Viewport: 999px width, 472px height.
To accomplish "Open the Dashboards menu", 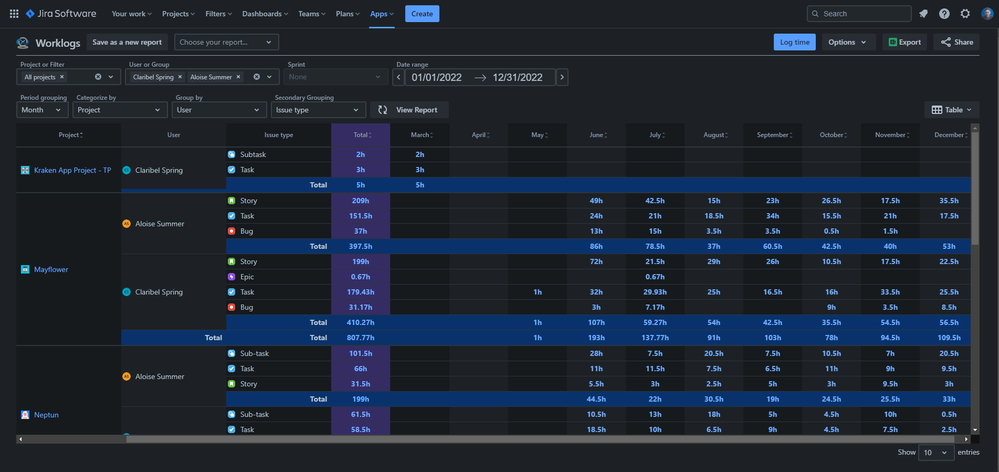I will click(265, 13).
